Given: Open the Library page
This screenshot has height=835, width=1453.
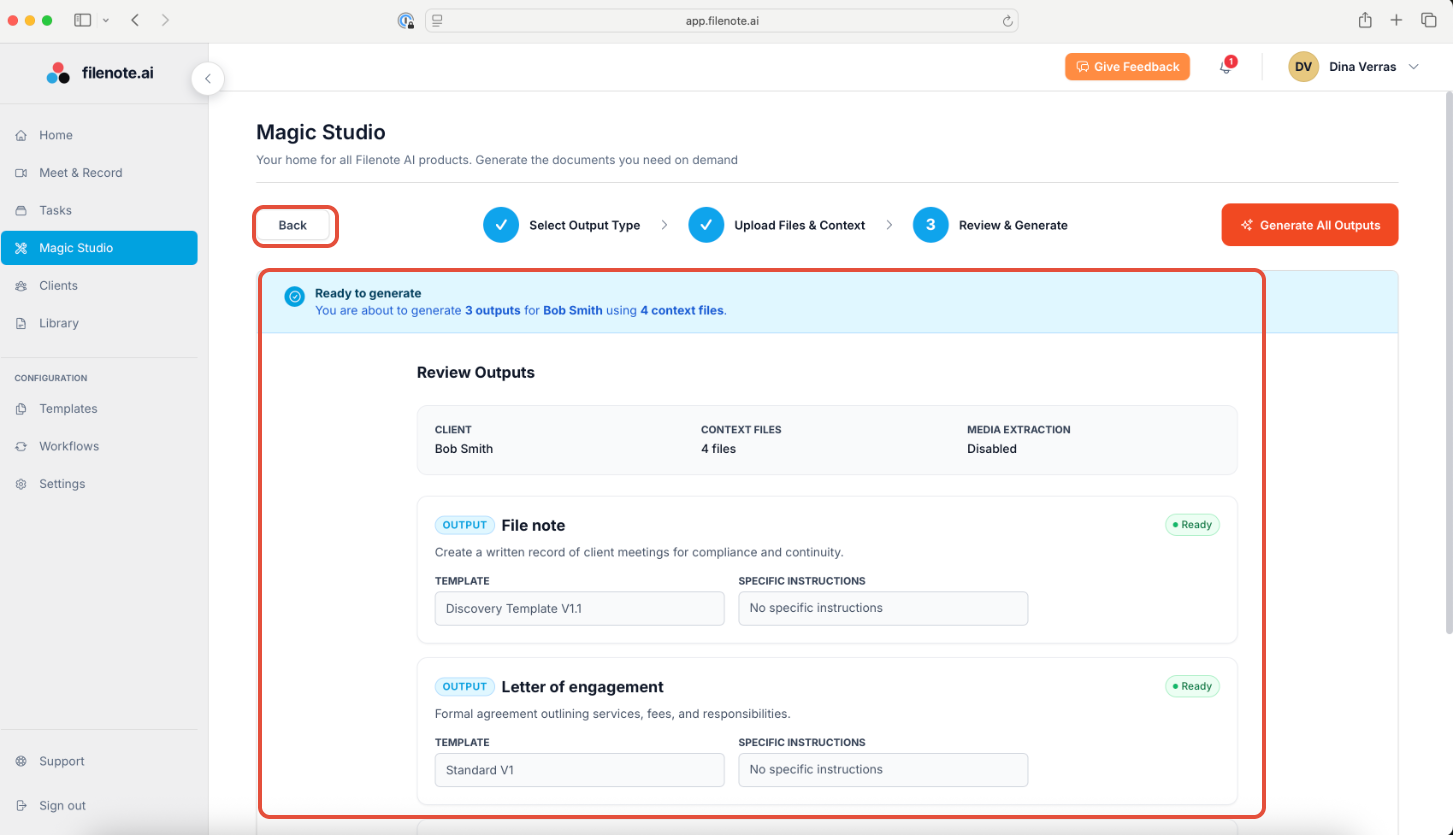Looking at the screenshot, I should 99,323.
